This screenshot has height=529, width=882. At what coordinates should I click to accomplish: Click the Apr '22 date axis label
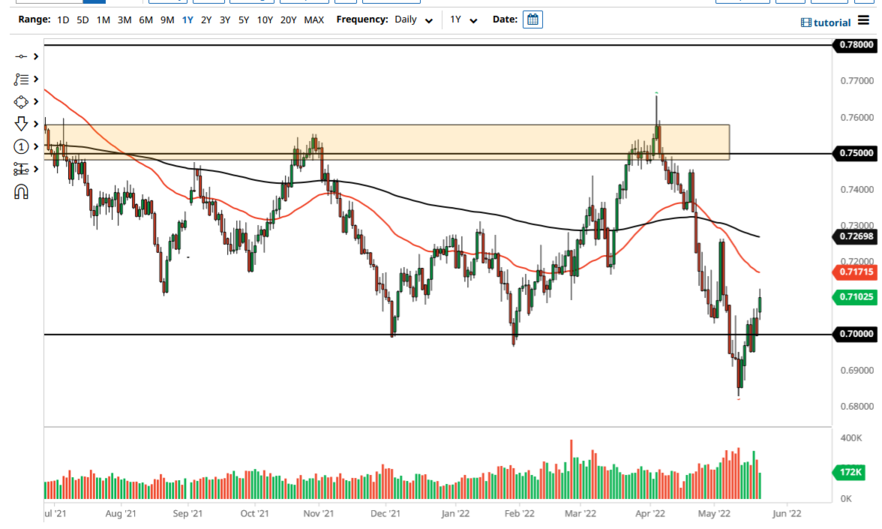click(650, 513)
